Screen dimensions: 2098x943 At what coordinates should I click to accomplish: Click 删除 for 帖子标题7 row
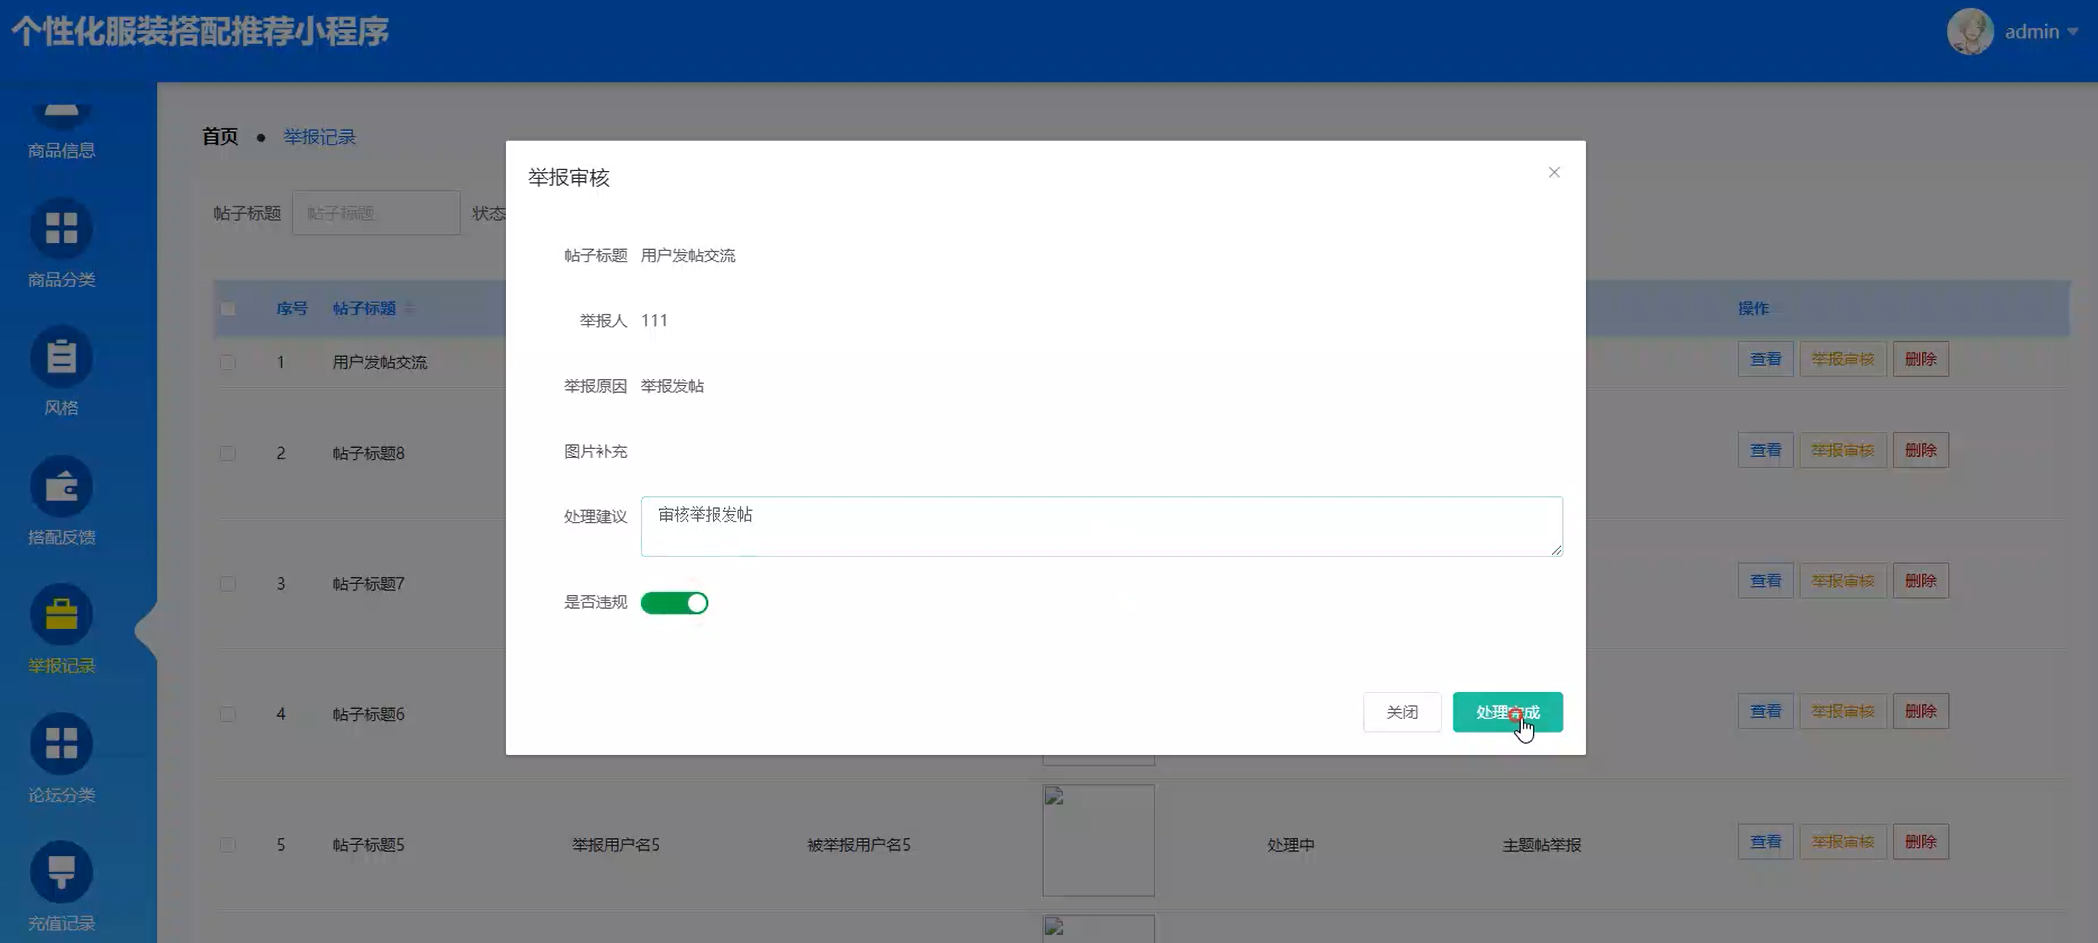pos(1920,581)
